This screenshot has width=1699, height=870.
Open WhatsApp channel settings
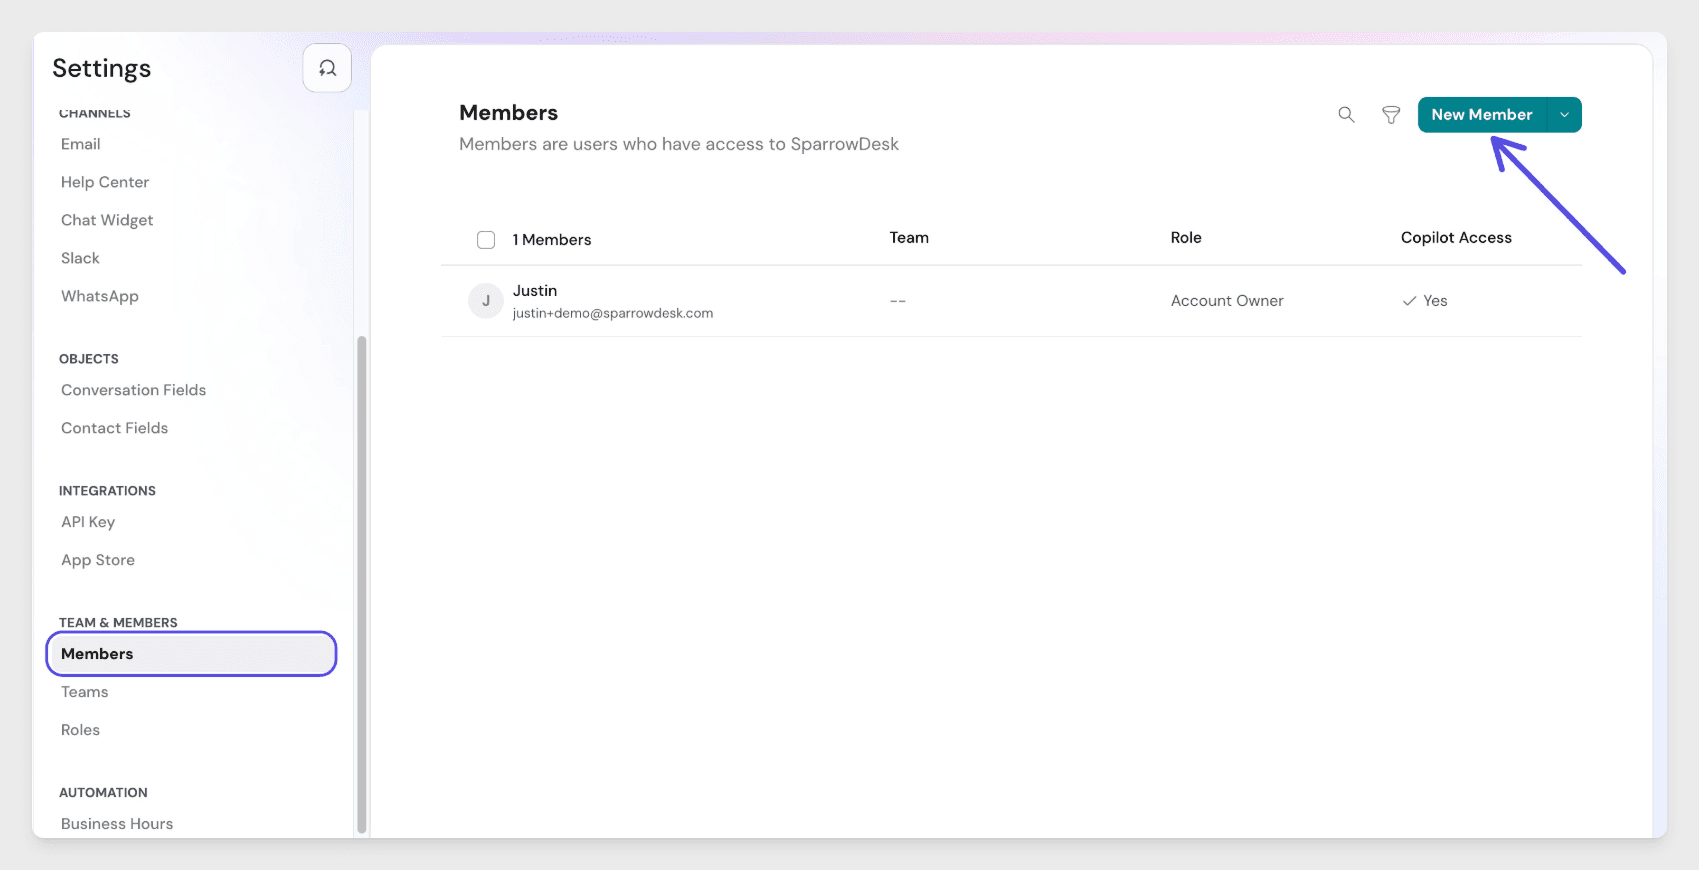pos(100,296)
